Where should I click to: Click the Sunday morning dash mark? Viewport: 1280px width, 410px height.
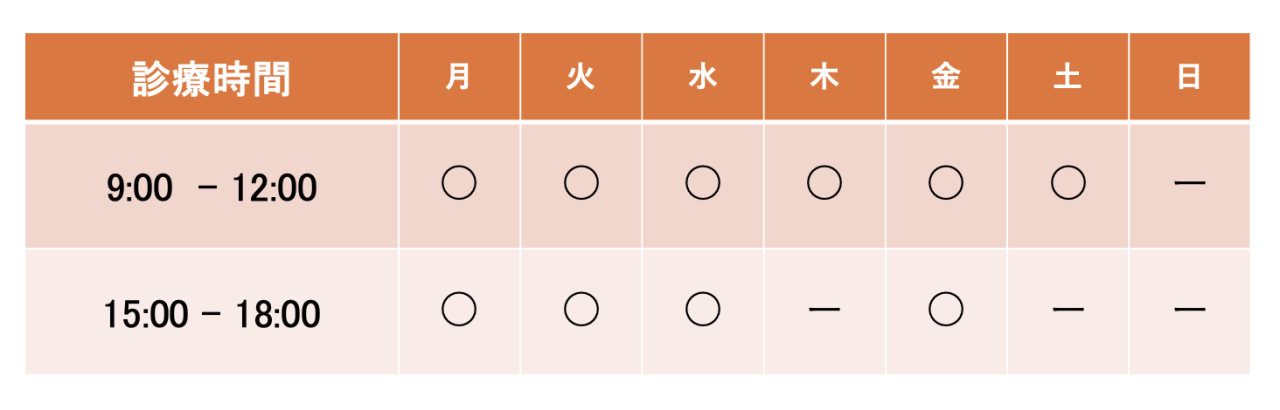click(1189, 185)
